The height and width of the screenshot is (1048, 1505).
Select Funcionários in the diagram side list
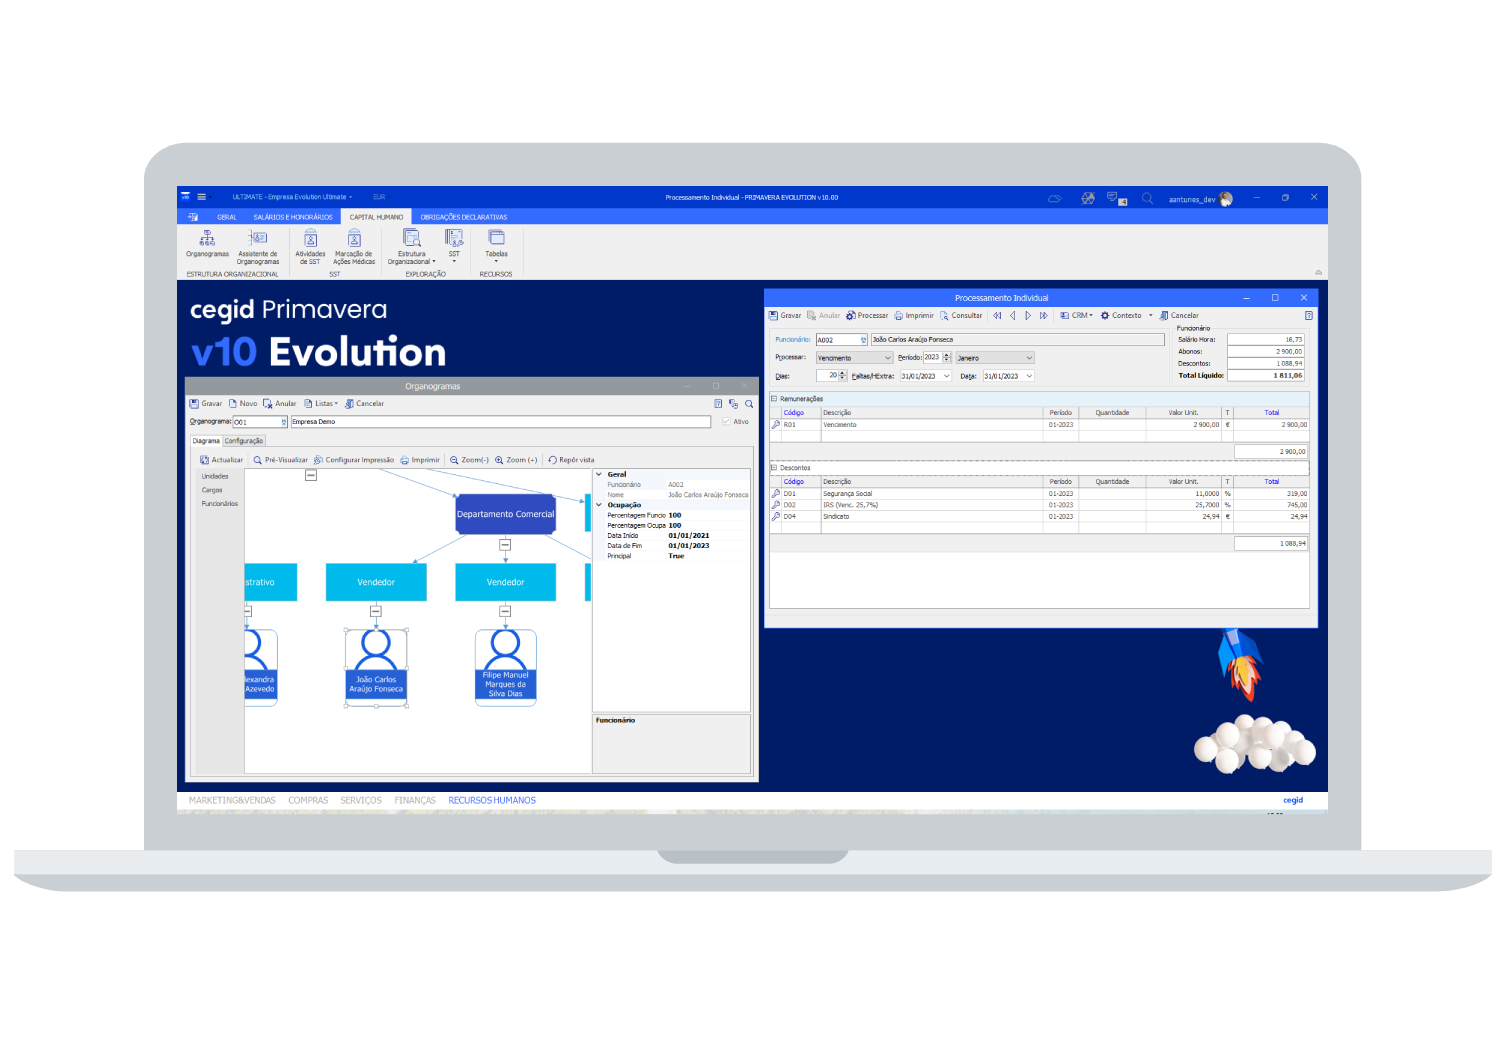[x=220, y=504]
